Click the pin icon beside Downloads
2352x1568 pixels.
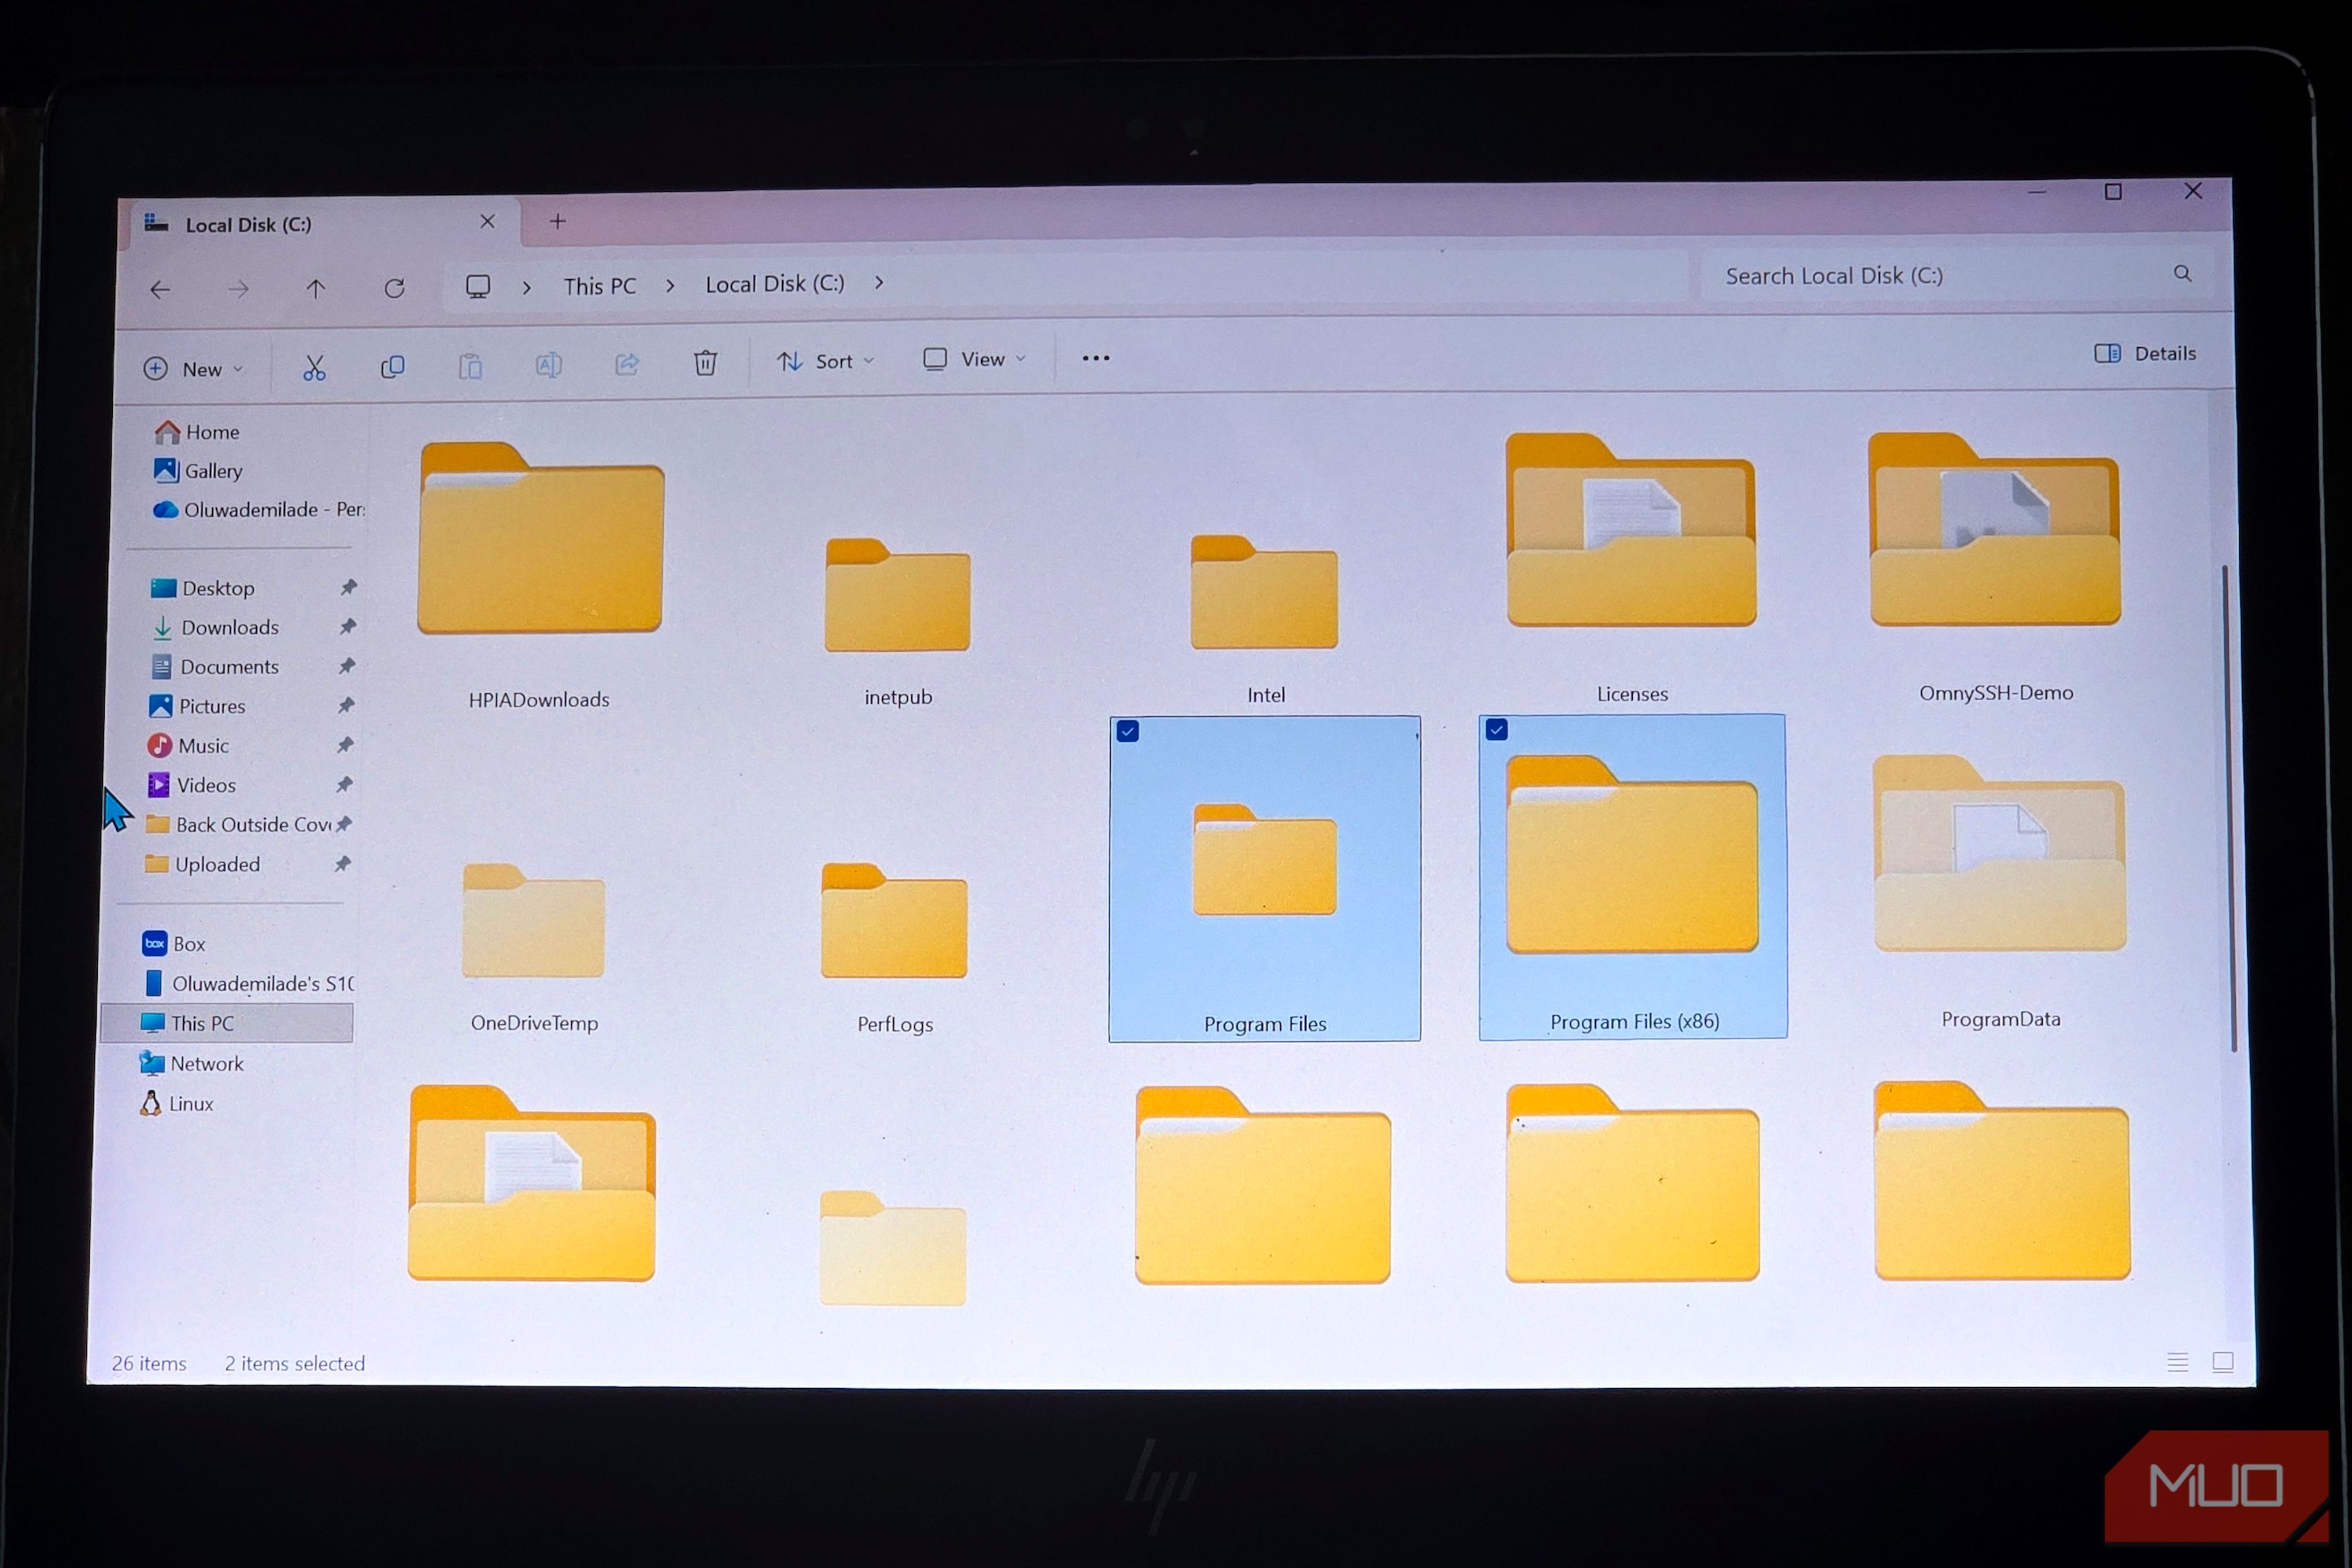[347, 626]
